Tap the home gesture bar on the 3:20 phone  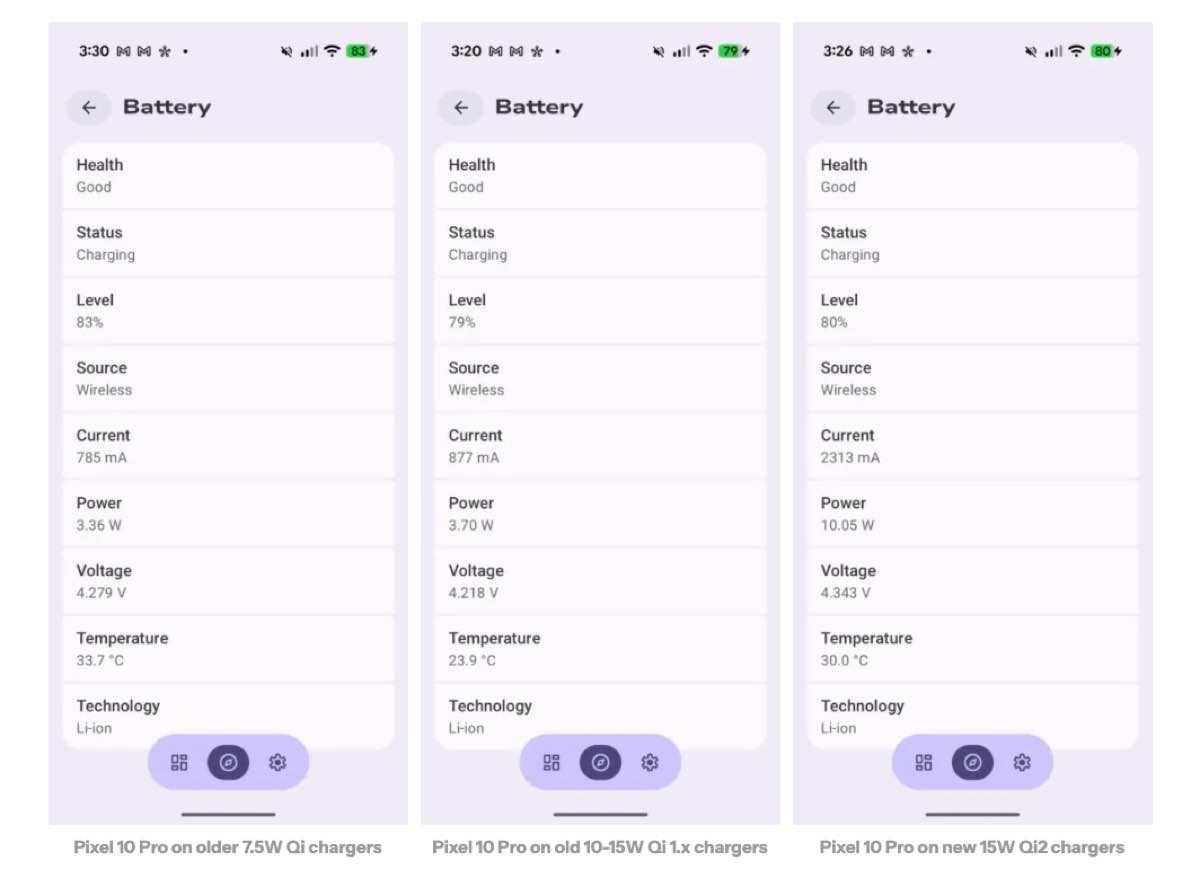600,814
